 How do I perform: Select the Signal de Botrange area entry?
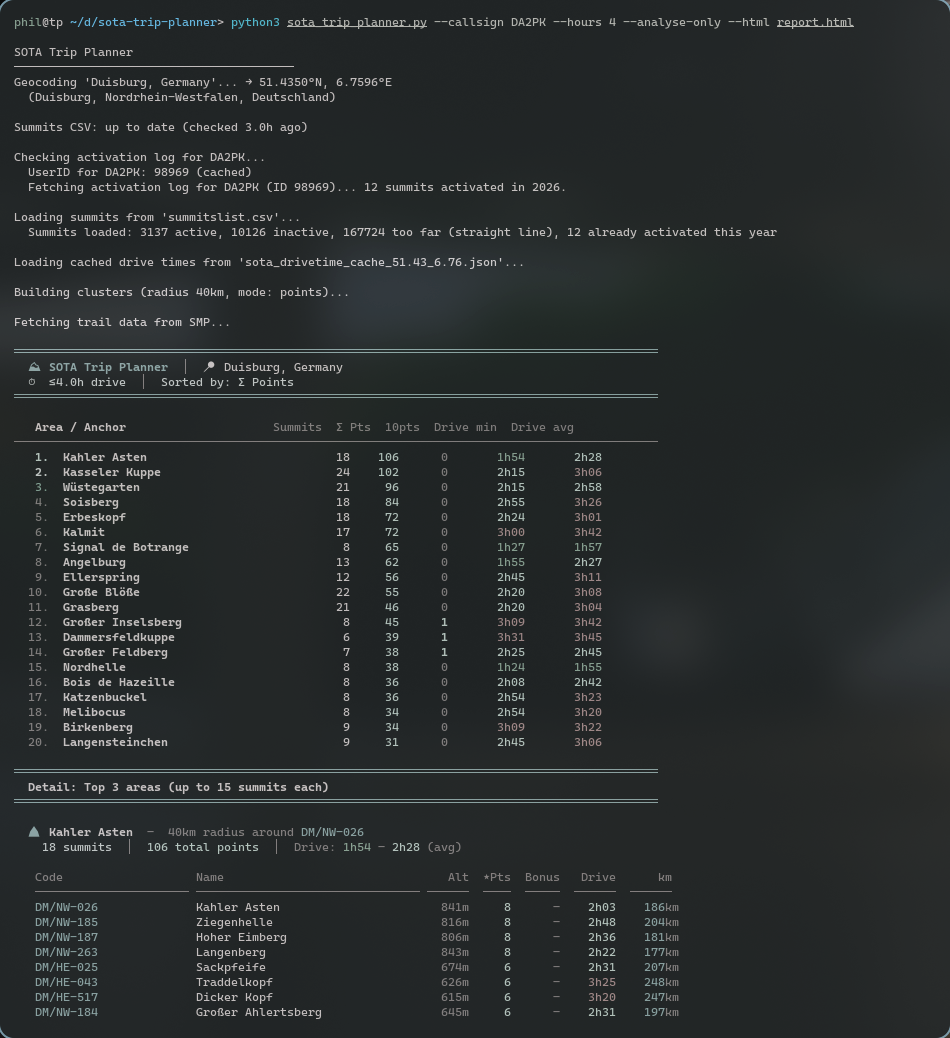tap(125, 547)
